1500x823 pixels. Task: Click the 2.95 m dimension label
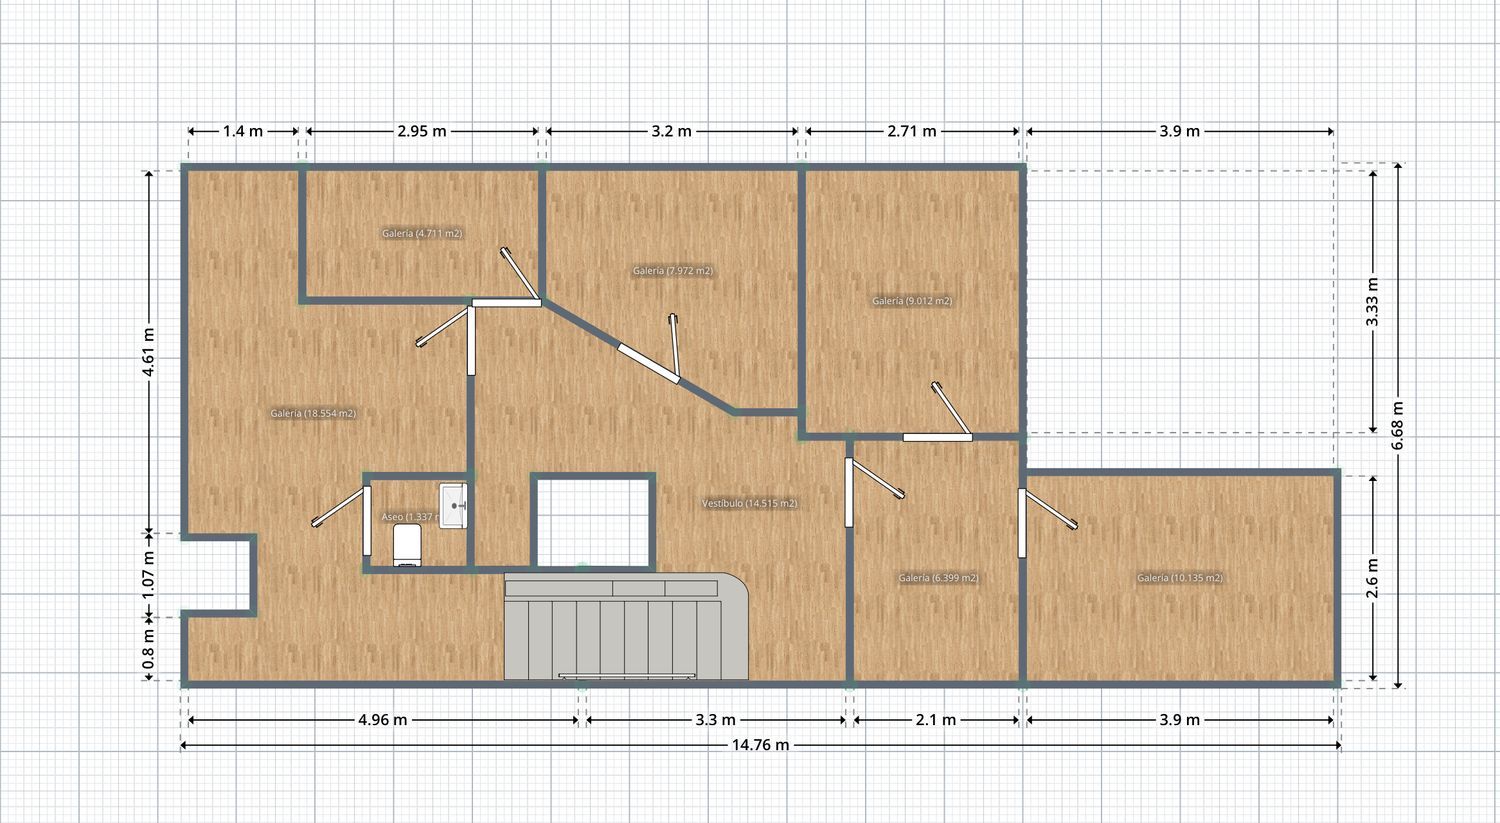(x=422, y=131)
